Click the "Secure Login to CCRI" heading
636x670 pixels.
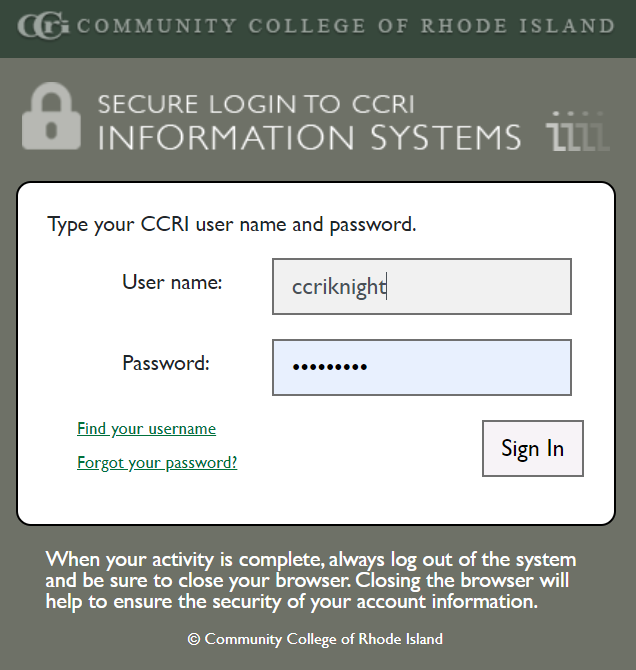click(256, 104)
